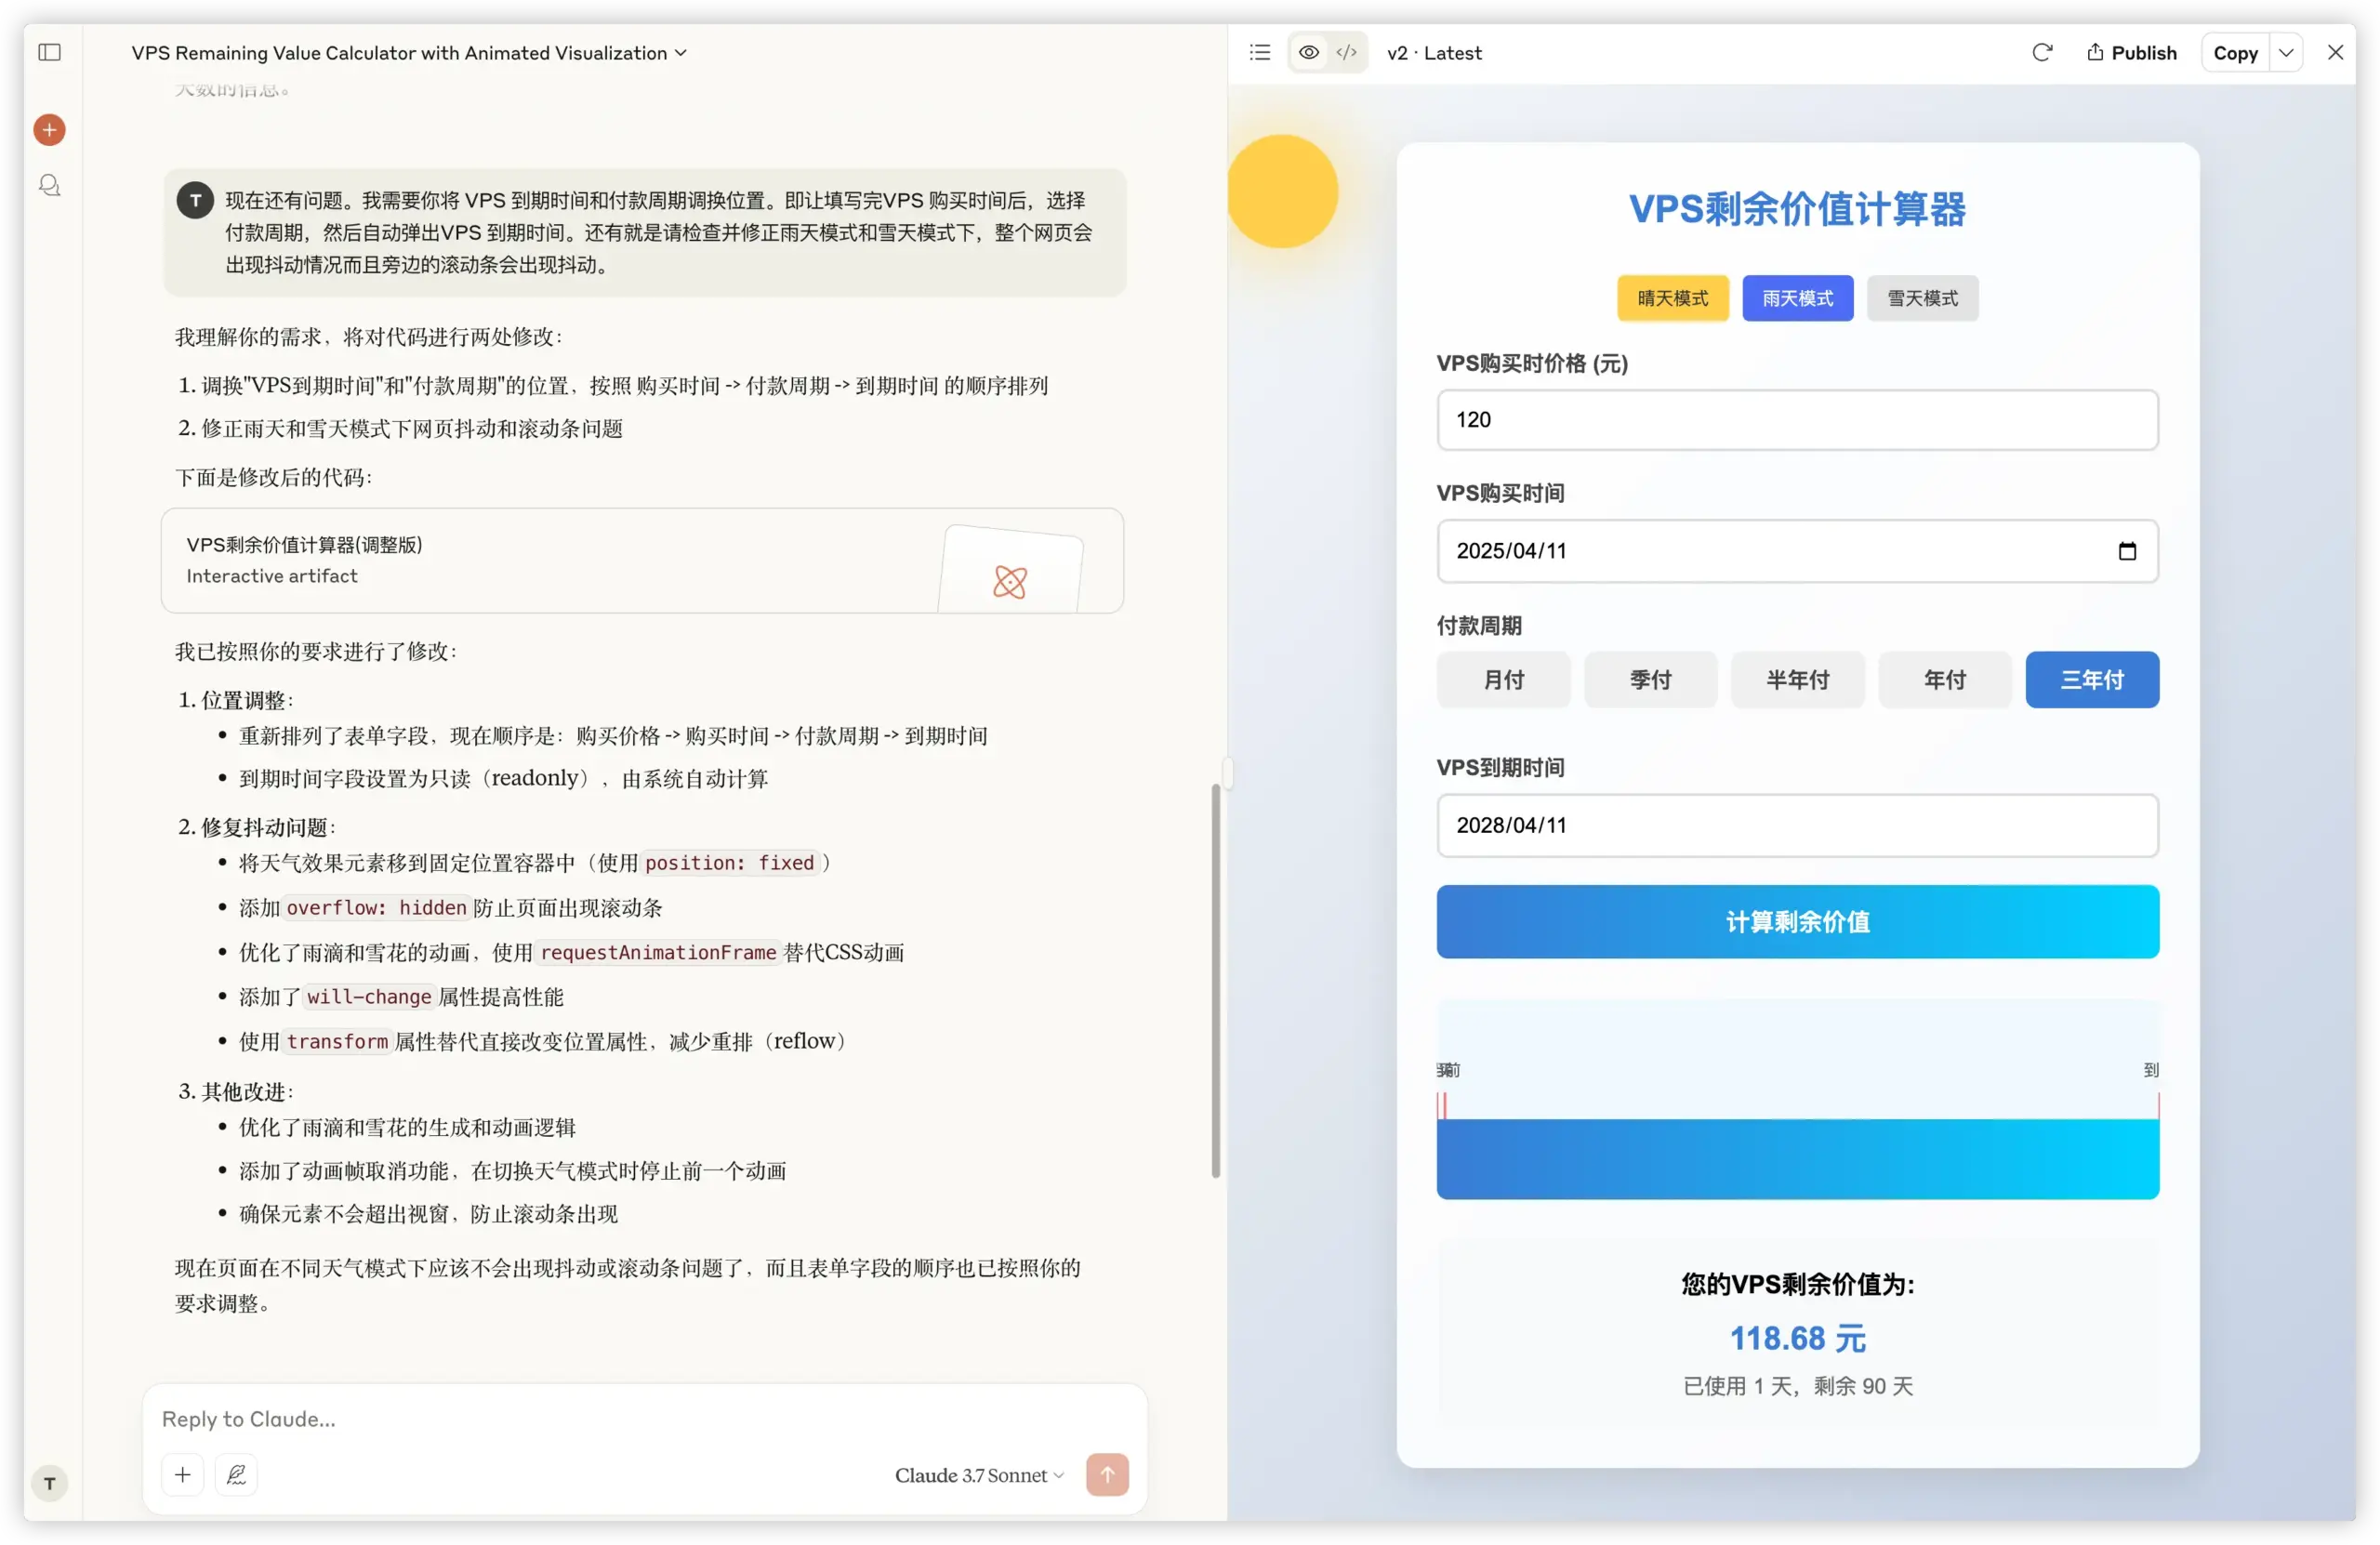Click the chat scrollbar thumb
This screenshot has width=2380, height=1545.
[x=1215, y=981]
